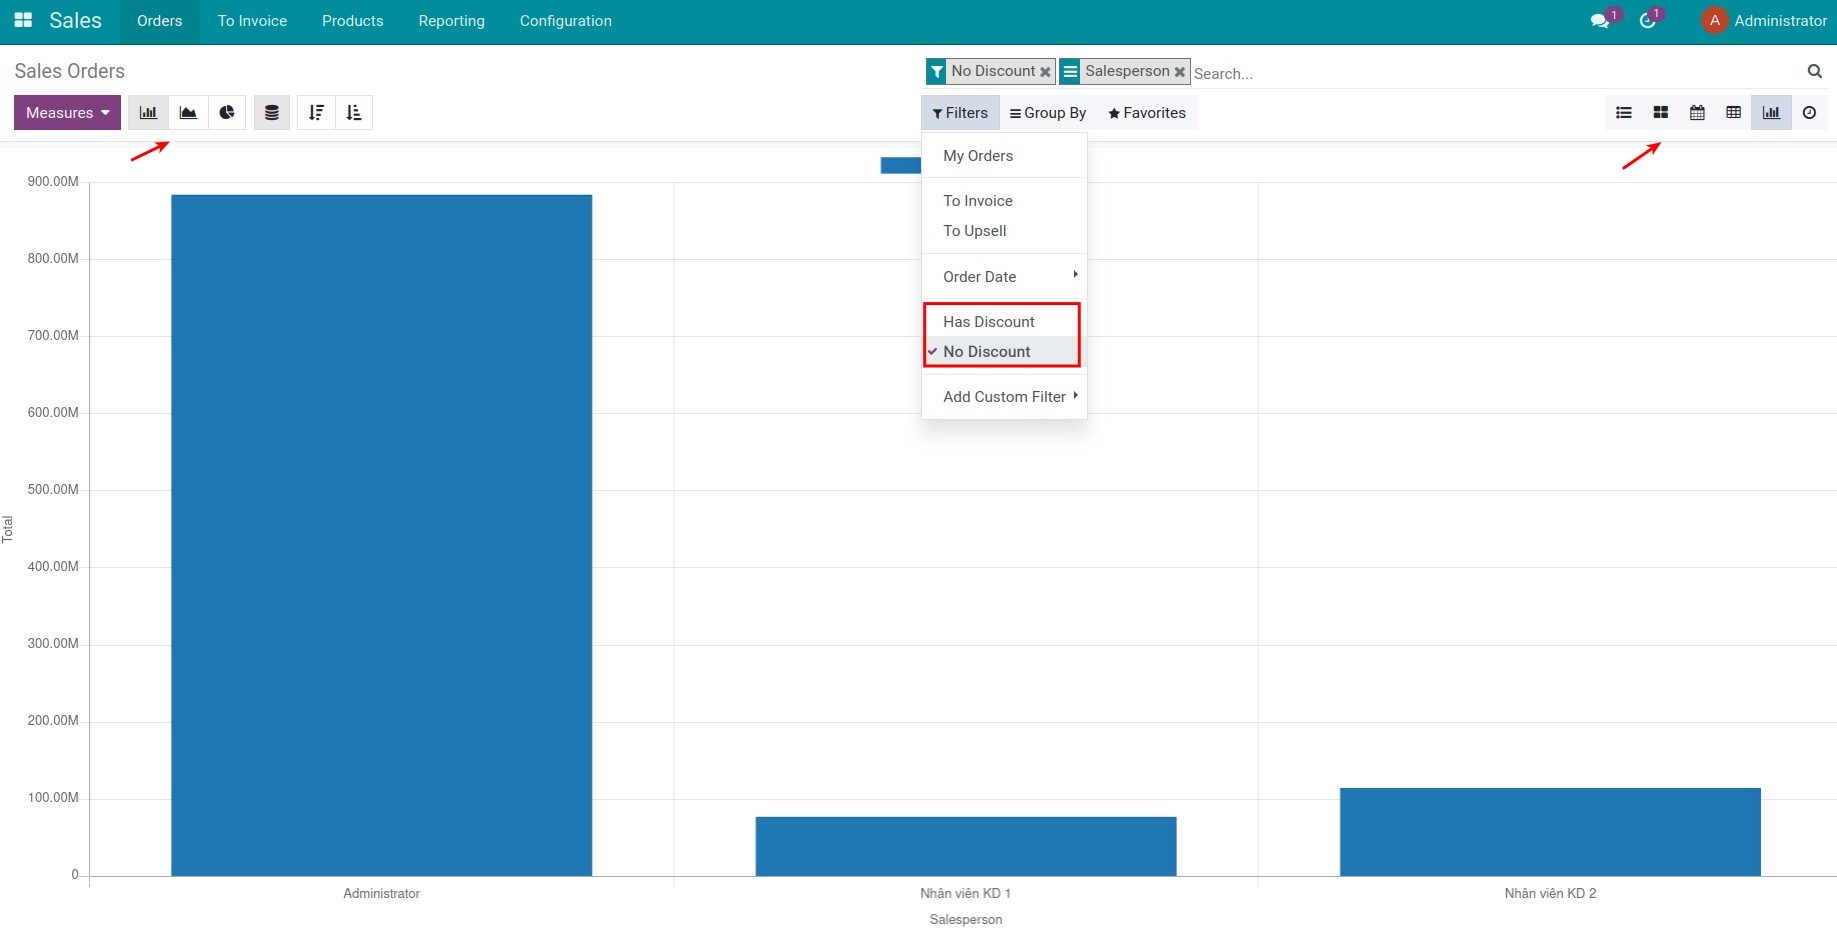Toggle the stacked chart button
The height and width of the screenshot is (932, 1837).
(271, 113)
